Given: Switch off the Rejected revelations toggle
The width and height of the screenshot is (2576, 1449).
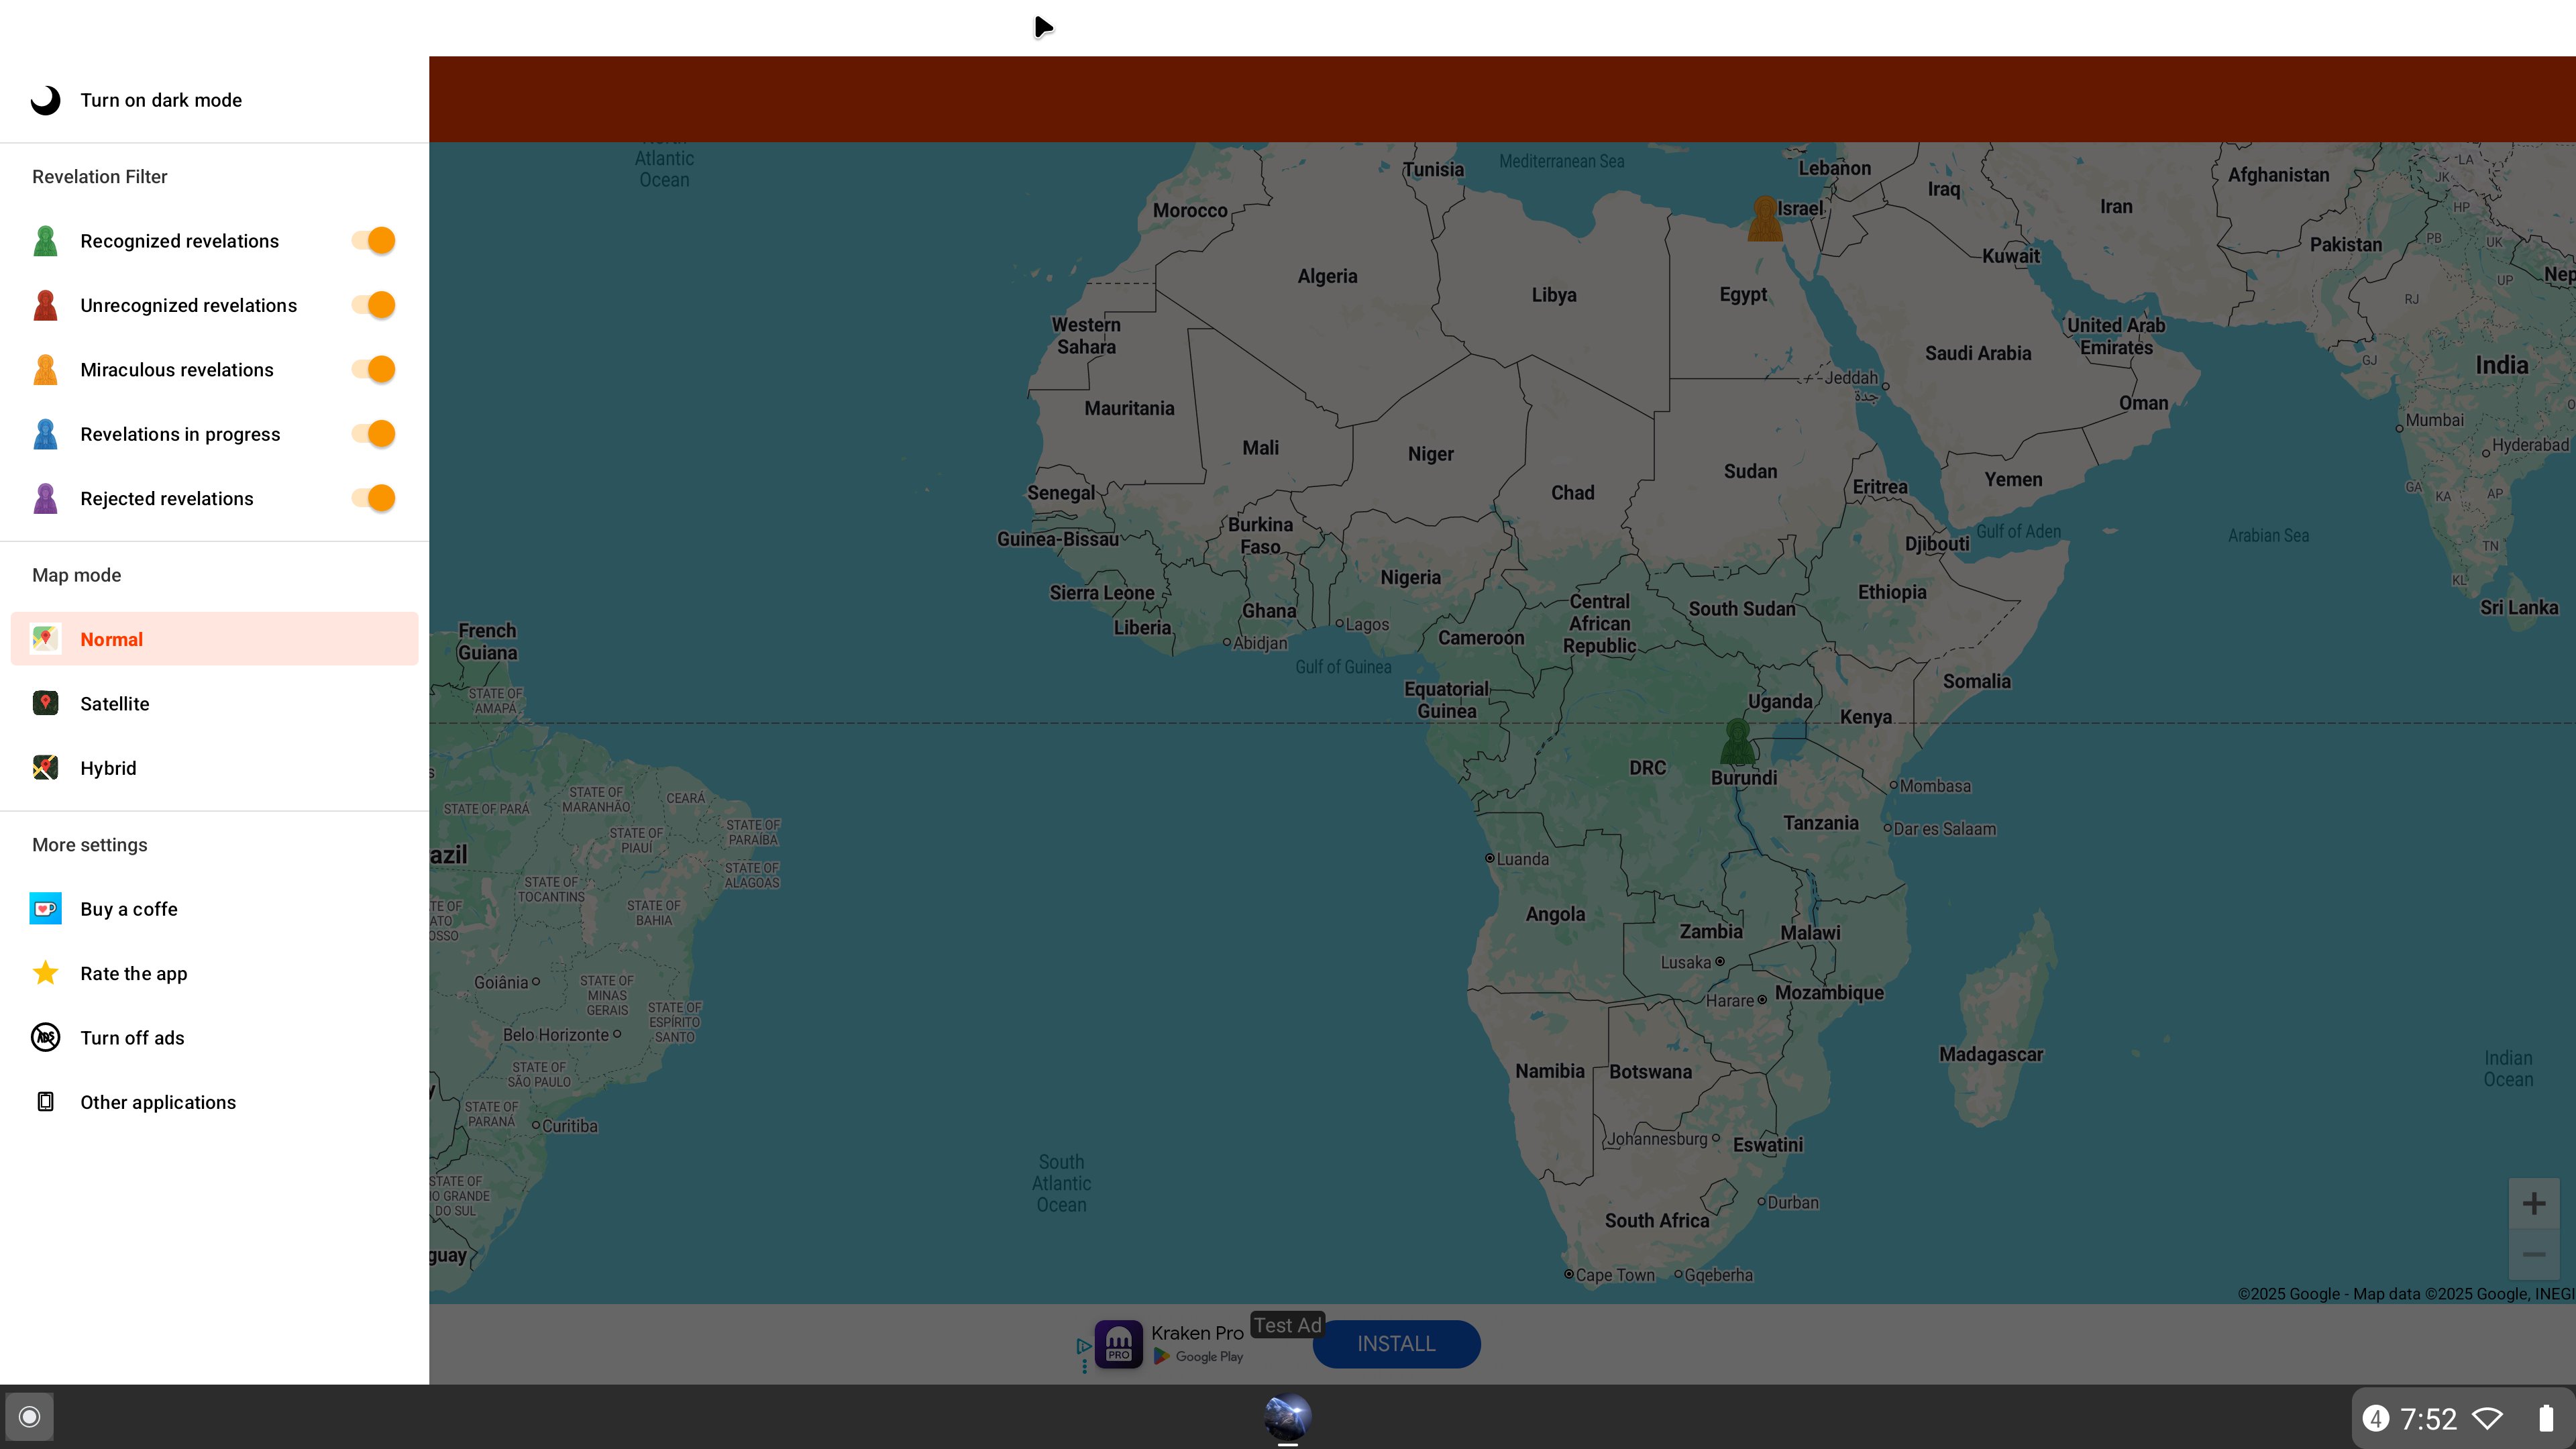Looking at the screenshot, I should [x=374, y=498].
